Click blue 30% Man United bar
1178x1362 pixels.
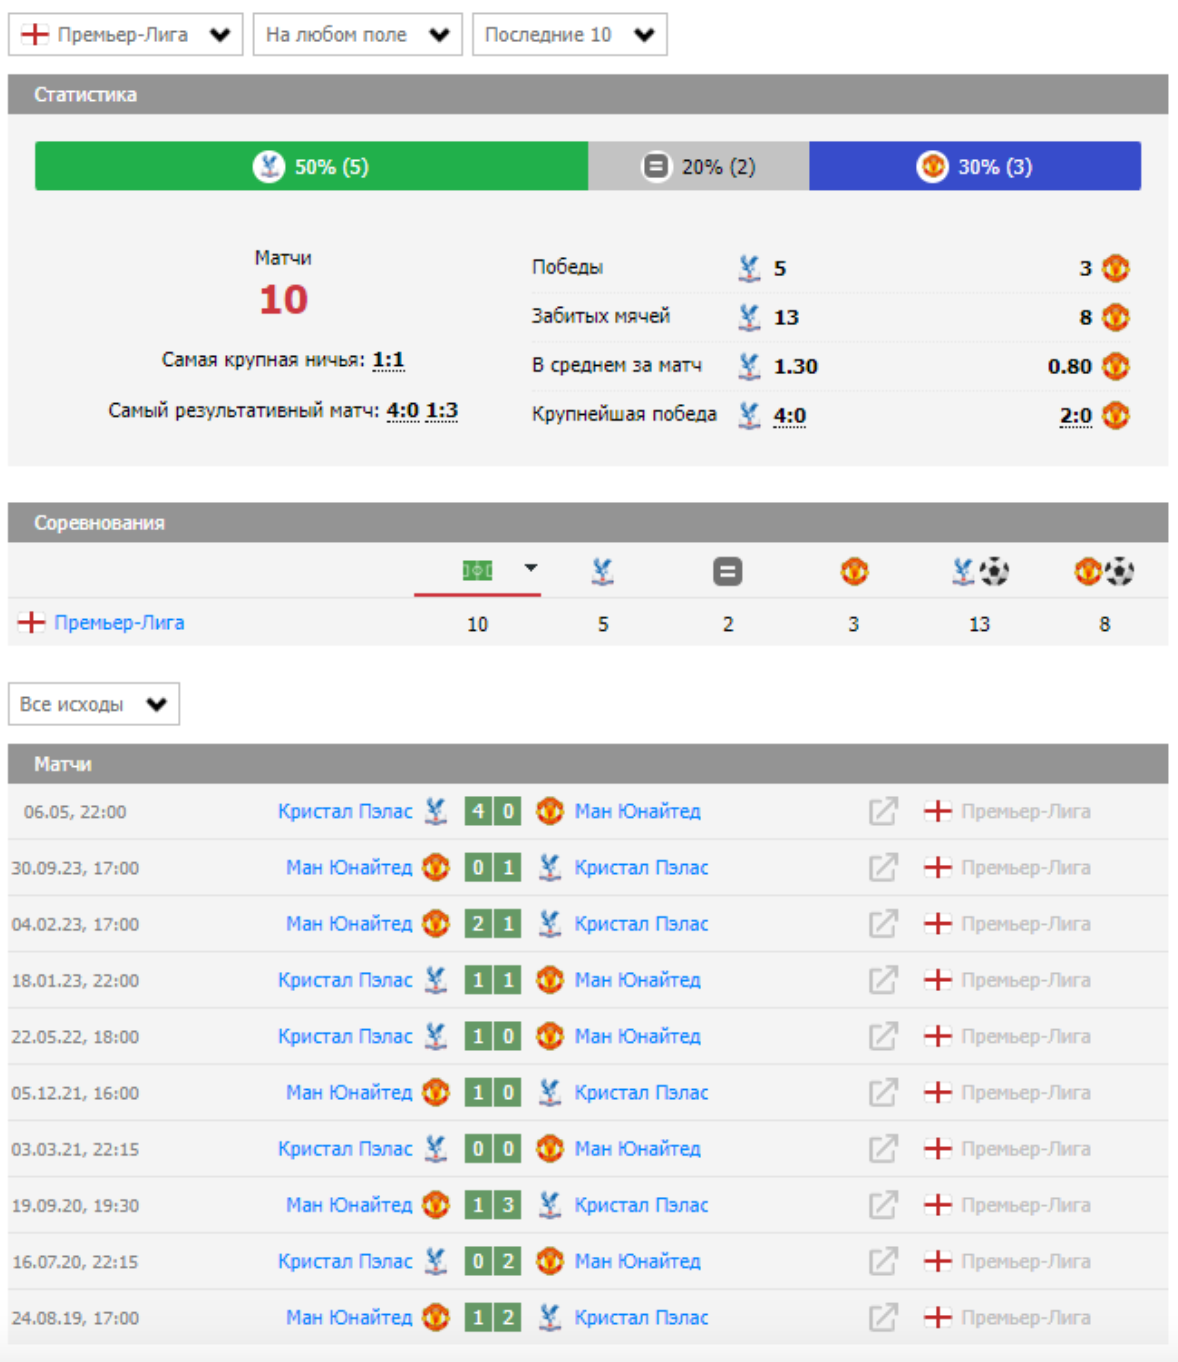click(x=974, y=166)
